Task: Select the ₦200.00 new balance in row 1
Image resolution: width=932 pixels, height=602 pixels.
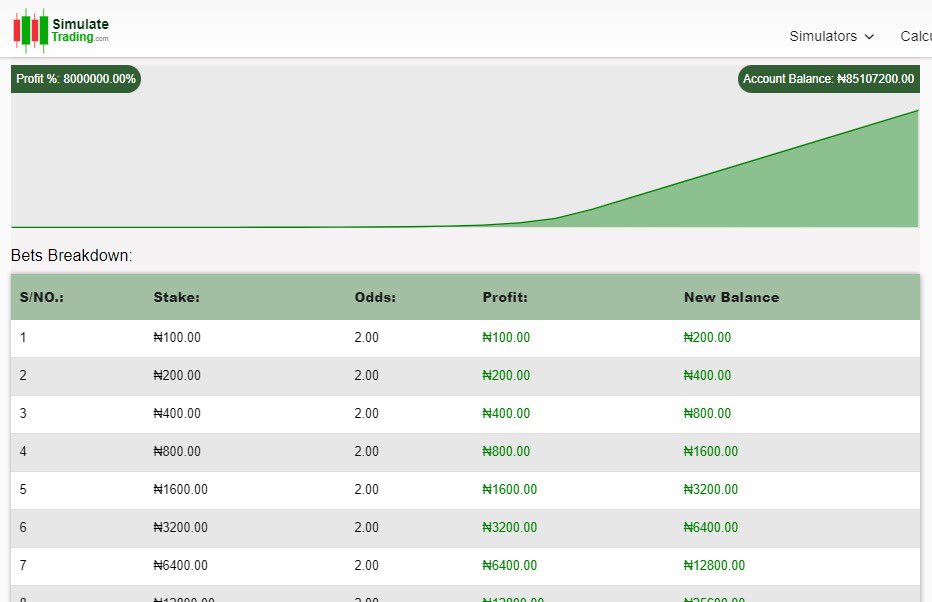Action: coord(707,338)
